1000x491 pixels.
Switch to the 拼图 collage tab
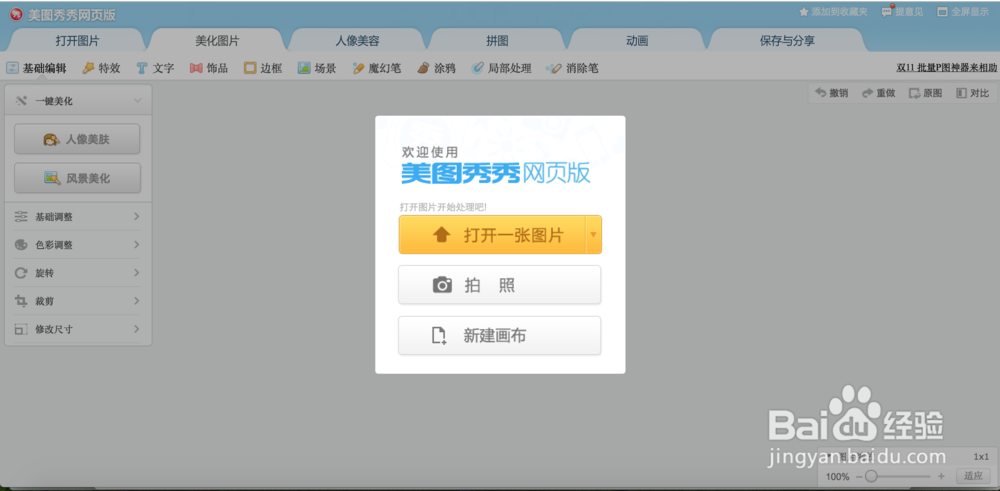pyautogui.click(x=497, y=41)
